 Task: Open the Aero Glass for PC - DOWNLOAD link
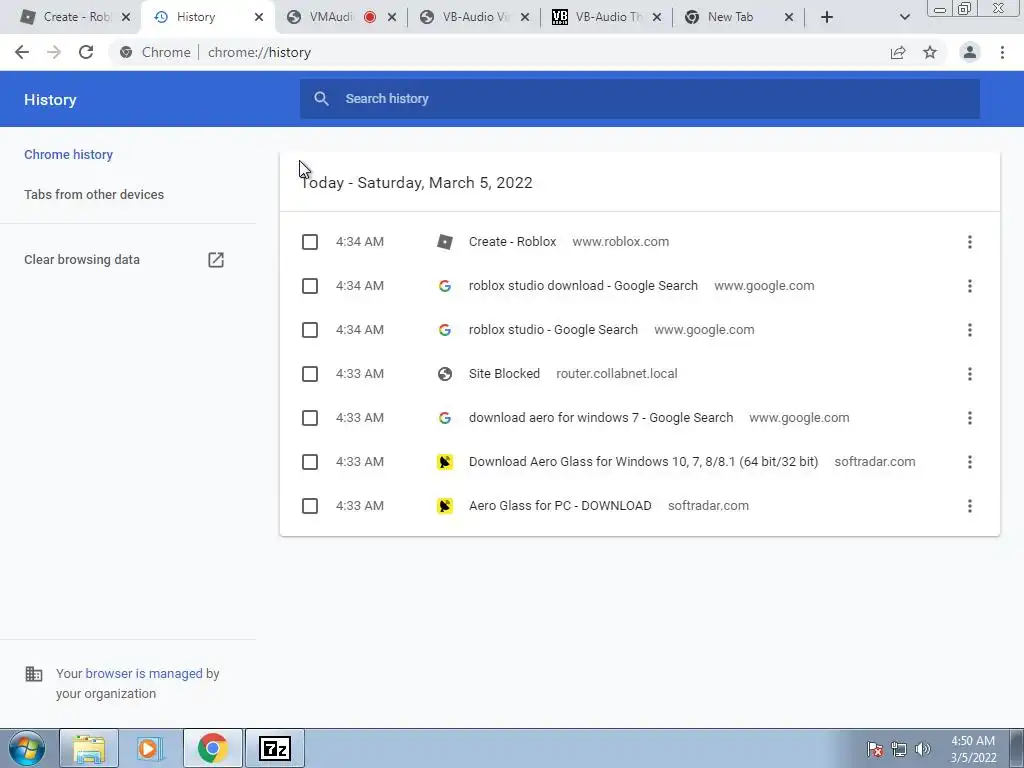(x=560, y=506)
